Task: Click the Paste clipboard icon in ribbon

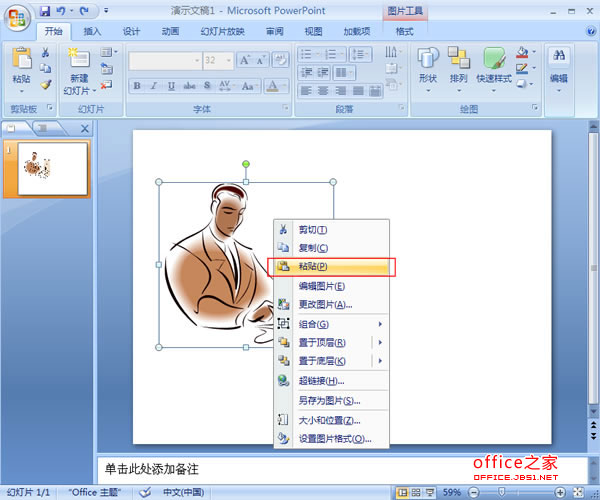Action: pyautogui.click(x=21, y=59)
